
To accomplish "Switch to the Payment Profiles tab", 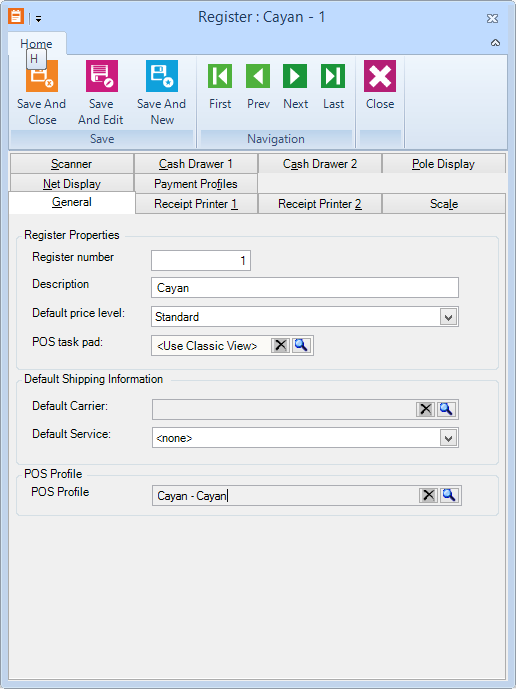I will click(196, 184).
